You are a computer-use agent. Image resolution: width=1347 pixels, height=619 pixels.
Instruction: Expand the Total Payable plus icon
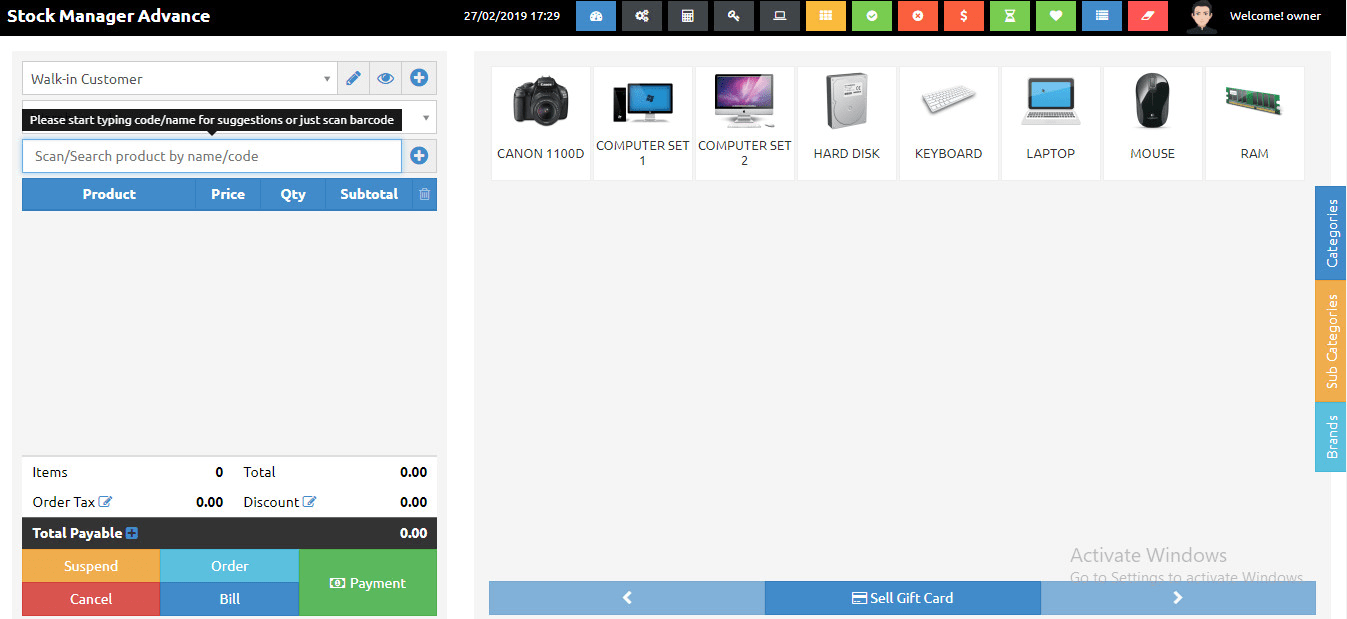(131, 533)
